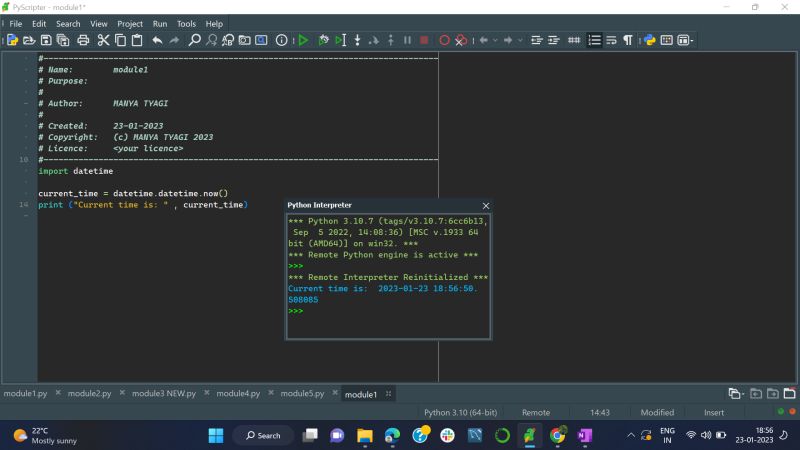Image resolution: width=800 pixels, height=450 pixels.
Task: Toggle line numbers display
Action: (x=594, y=40)
